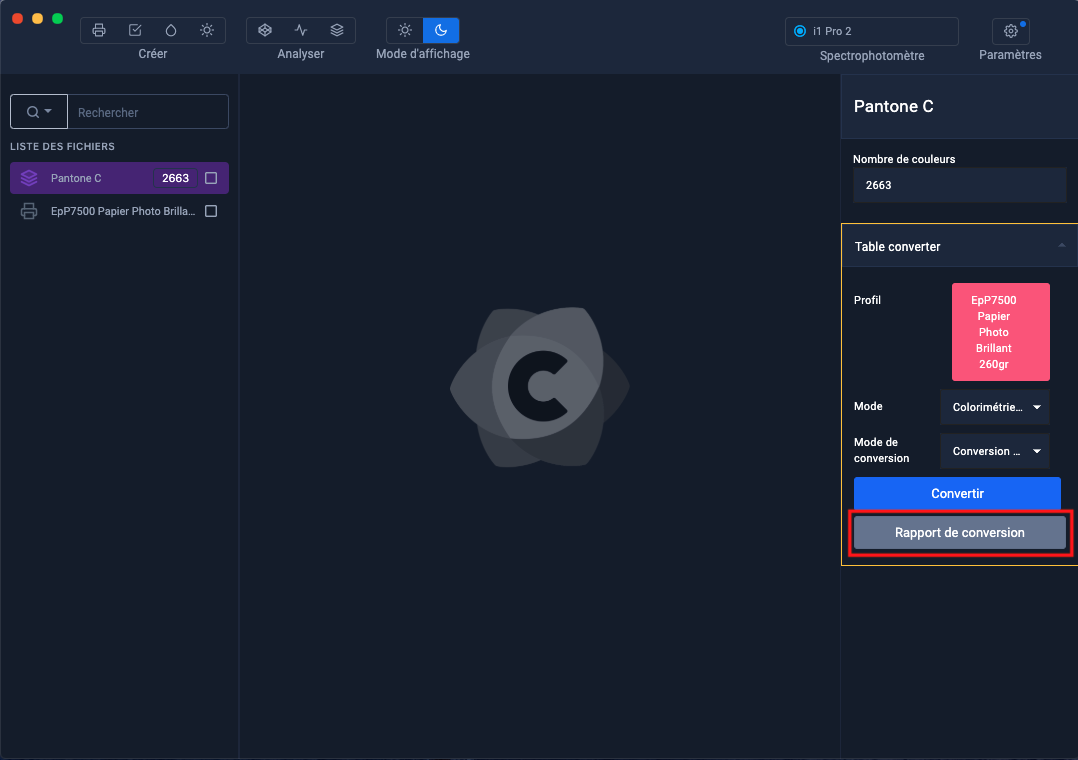Click the Pantone C panel title

coord(893,107)
